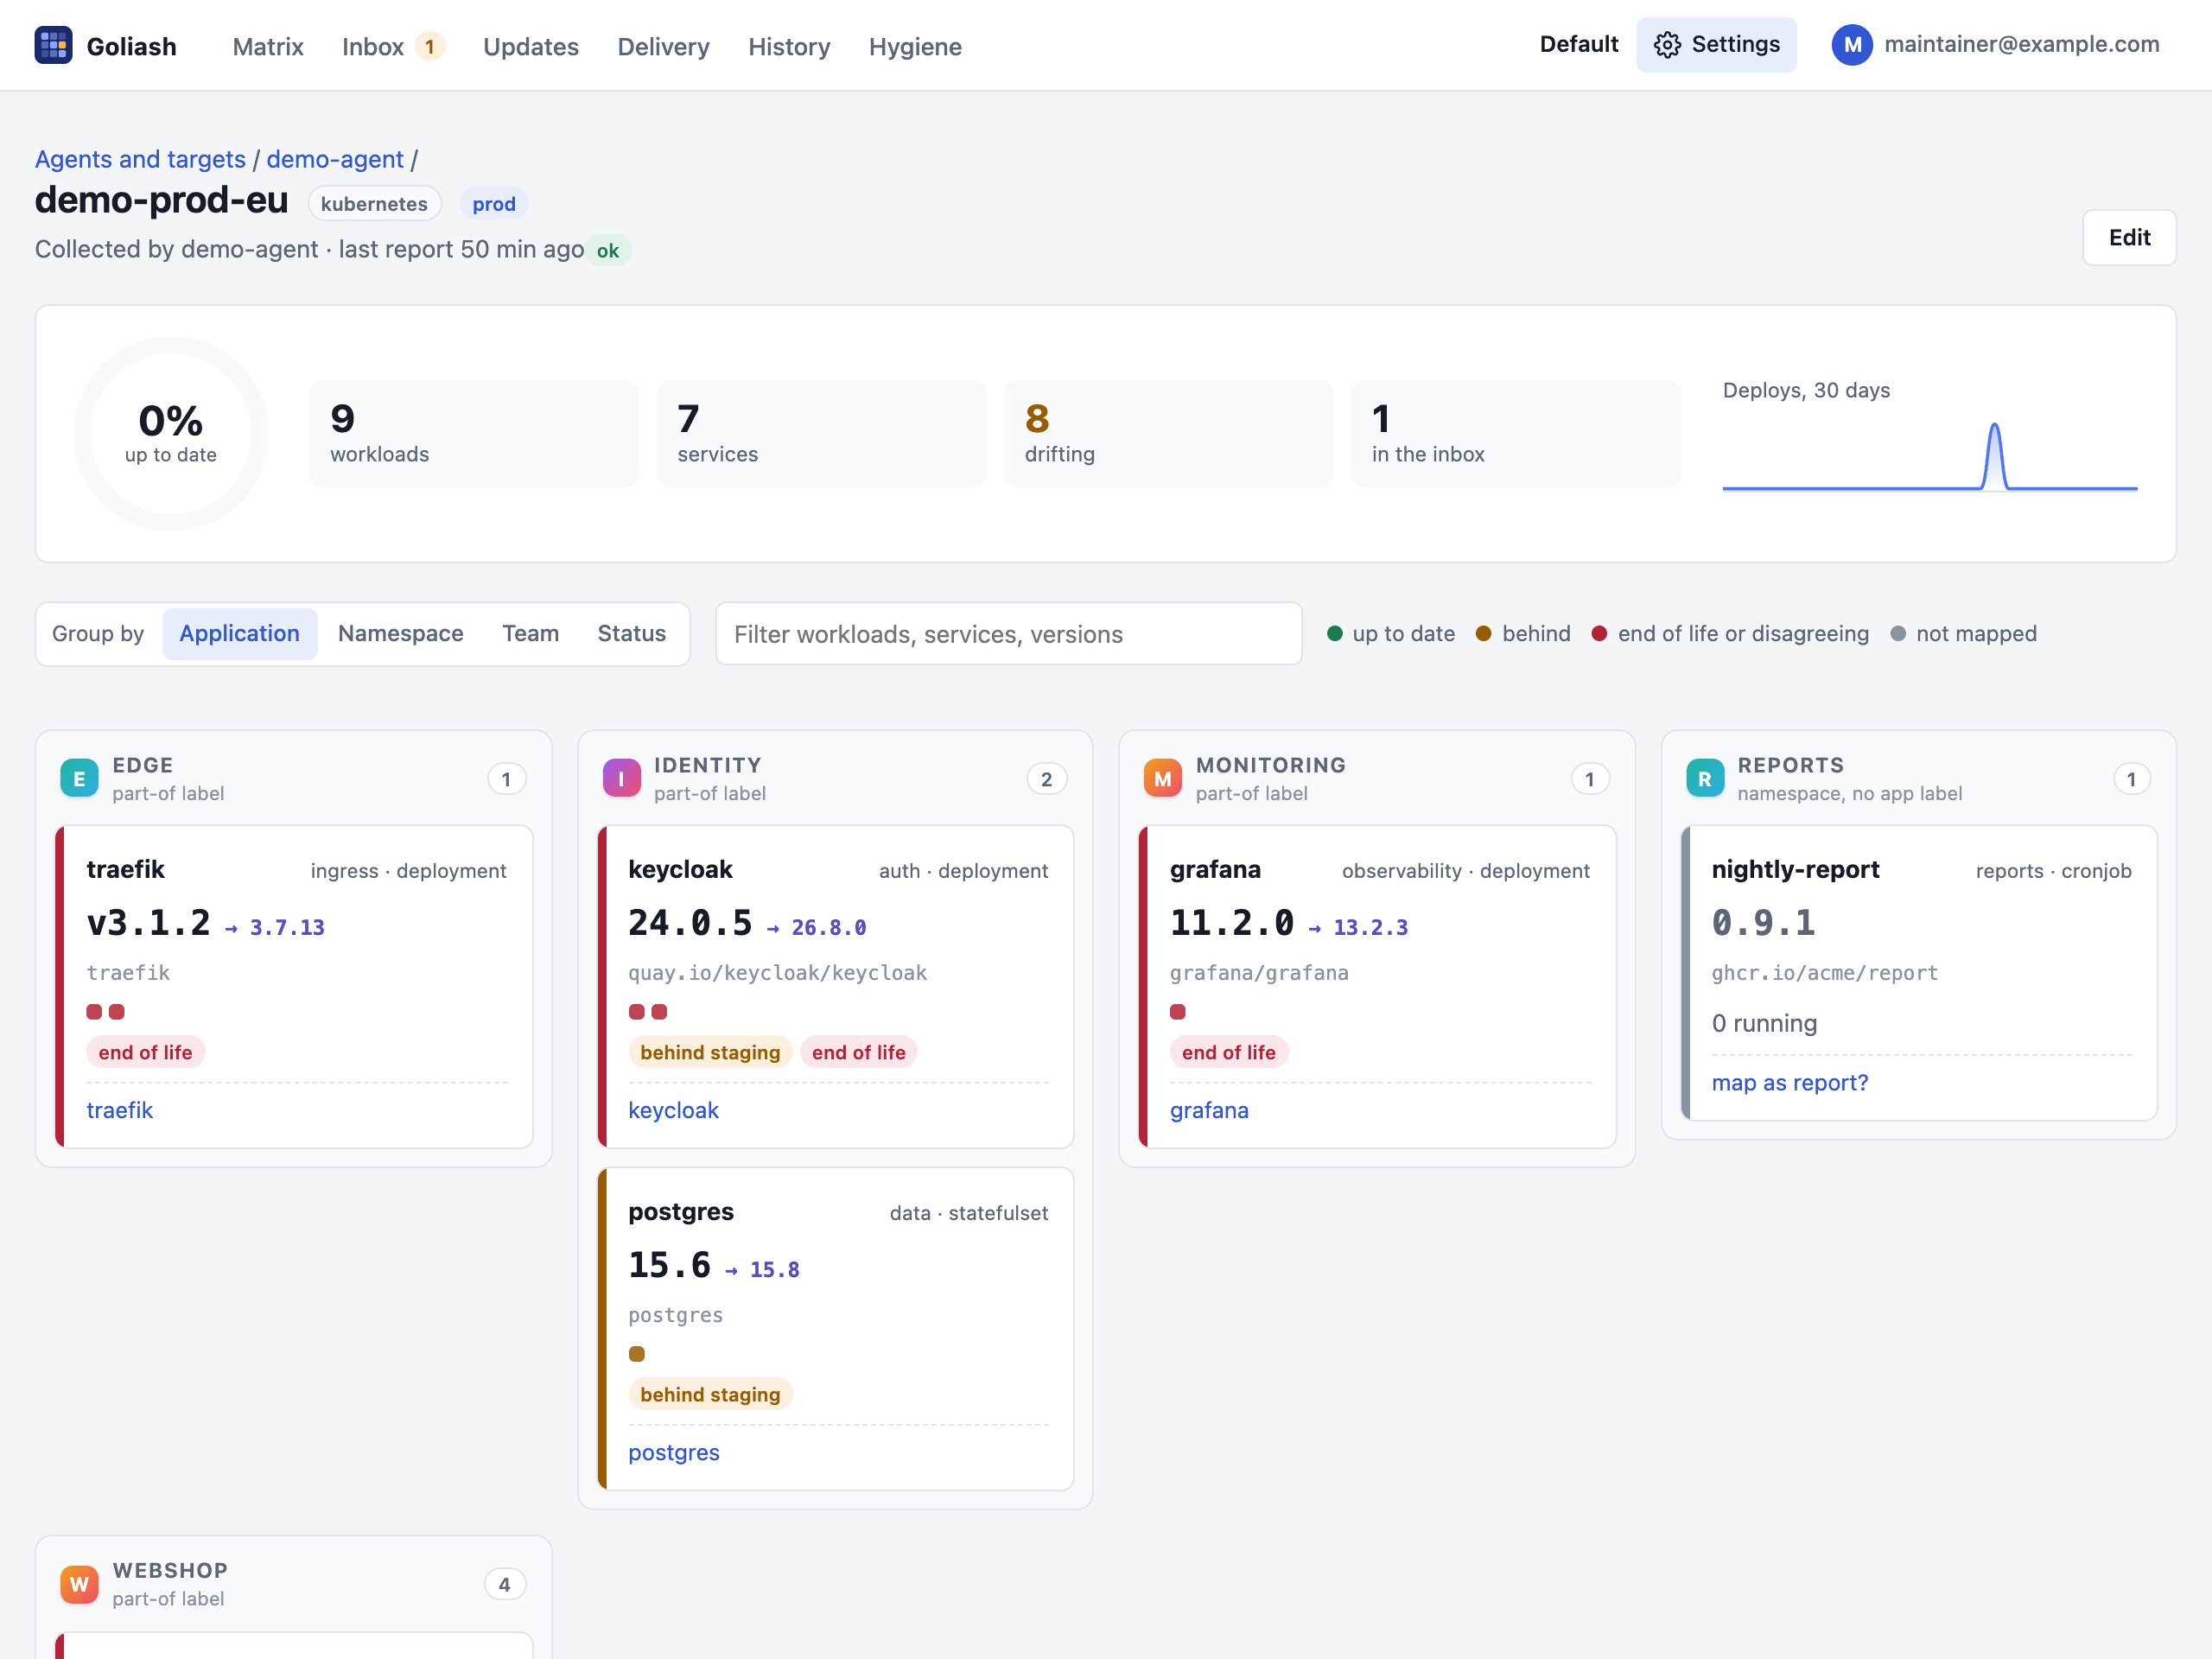Open the grafana service link

(1209, 1110)
